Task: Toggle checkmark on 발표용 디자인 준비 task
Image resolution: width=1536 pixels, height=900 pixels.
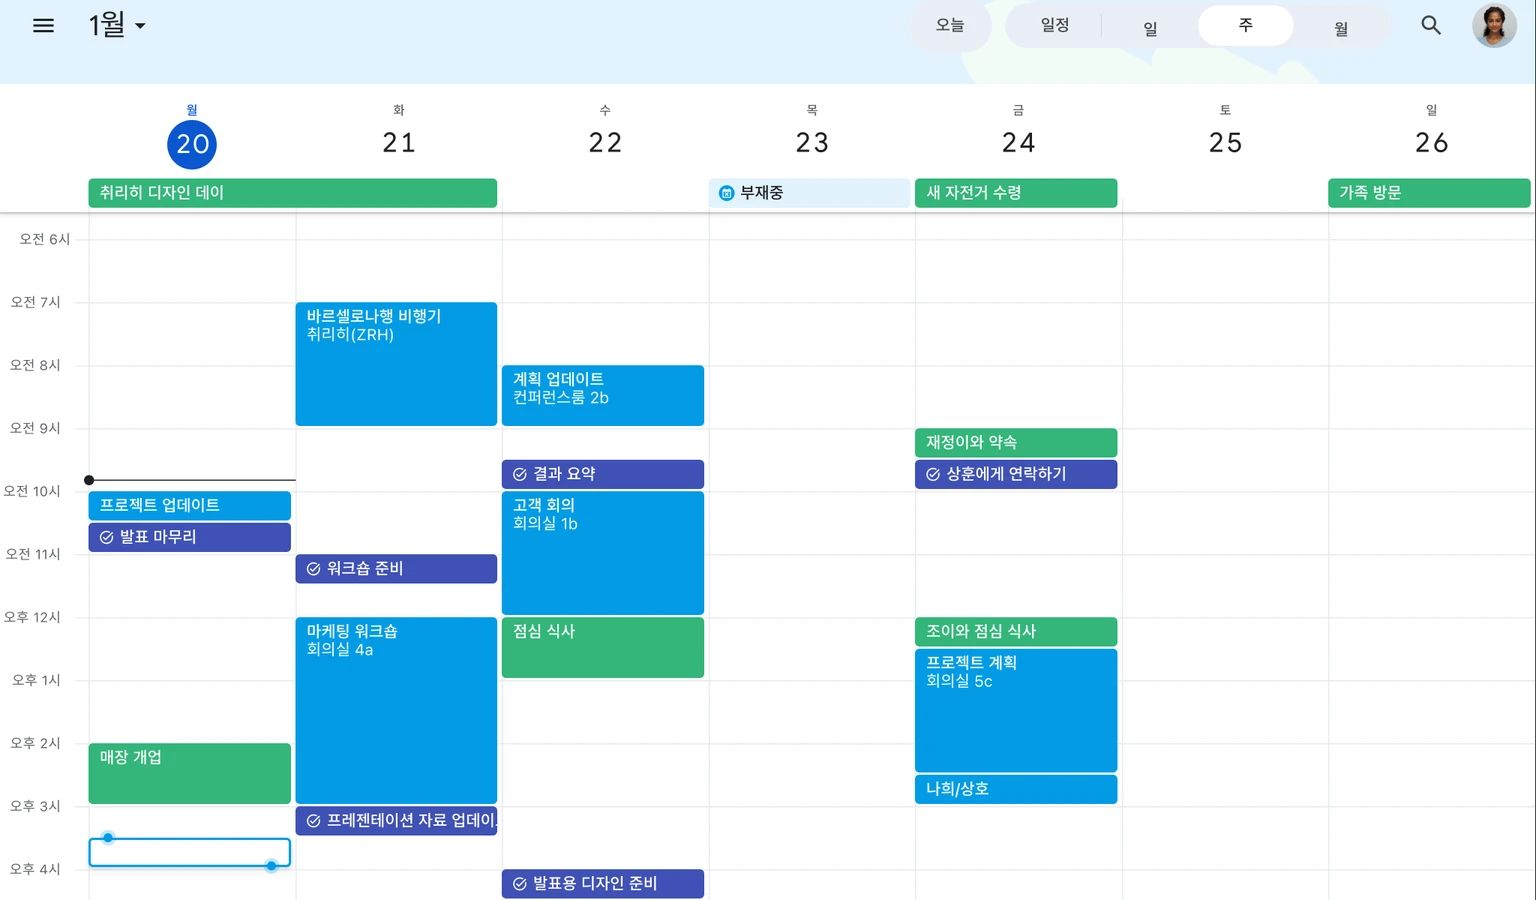Action: pos(520,884)
